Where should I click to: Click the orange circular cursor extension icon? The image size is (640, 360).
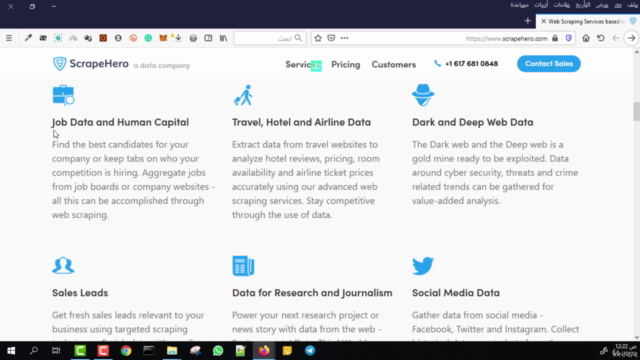pos(133,38)
